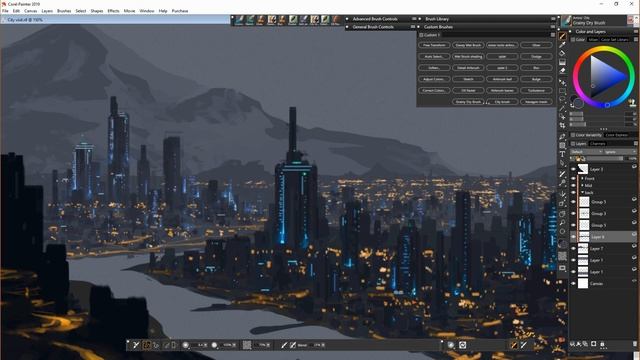Viewport: 640px width, 360px height.
Task: Hide the Group 3 layer
Action: [573, 213]
